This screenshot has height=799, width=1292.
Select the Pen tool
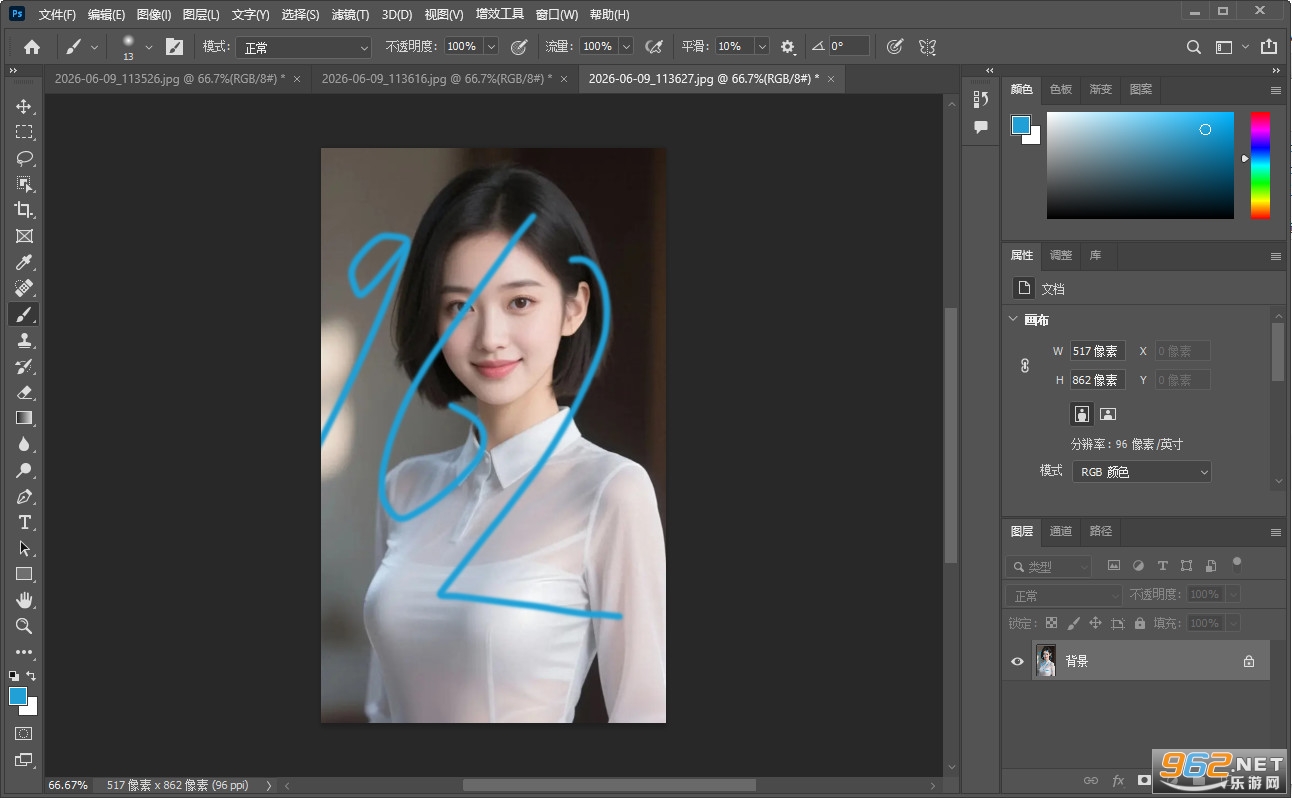pyautogui.click(x=24, y=496)
